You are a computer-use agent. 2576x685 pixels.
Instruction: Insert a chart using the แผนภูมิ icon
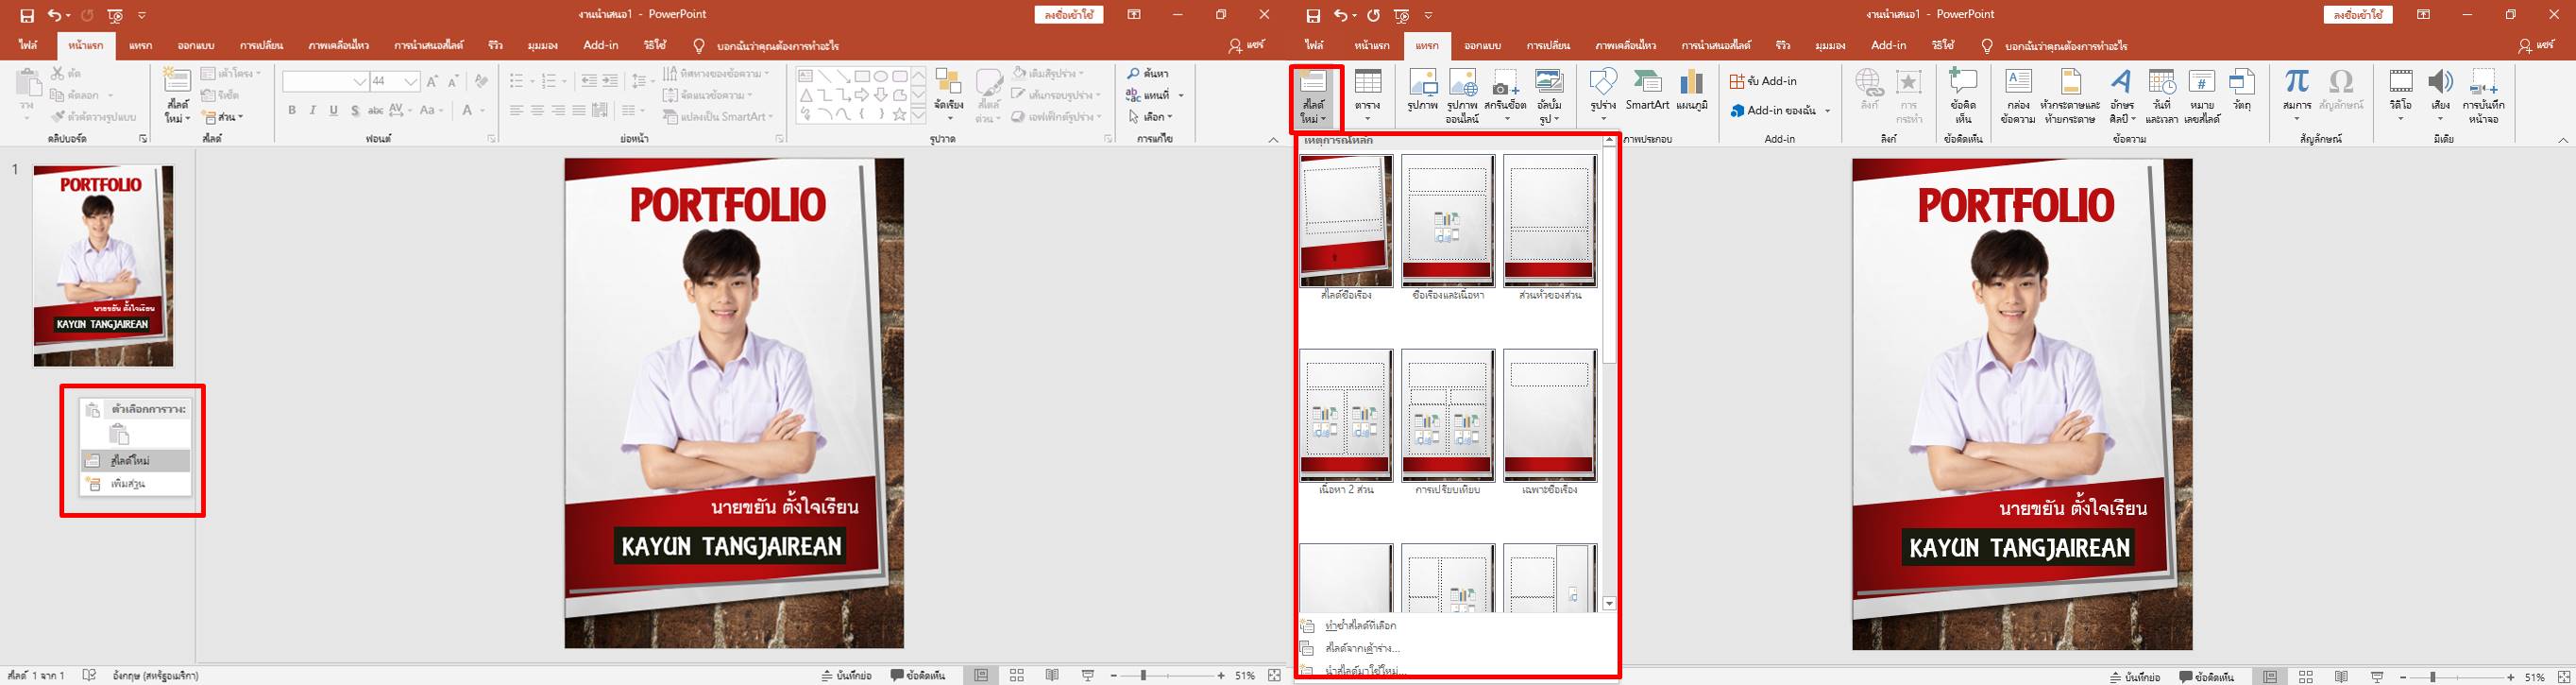1692,92
